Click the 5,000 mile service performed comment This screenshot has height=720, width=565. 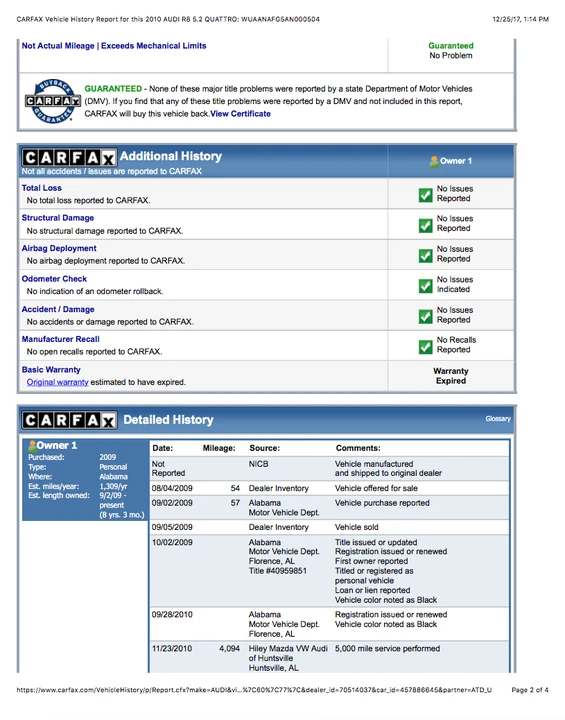point(387,649)
